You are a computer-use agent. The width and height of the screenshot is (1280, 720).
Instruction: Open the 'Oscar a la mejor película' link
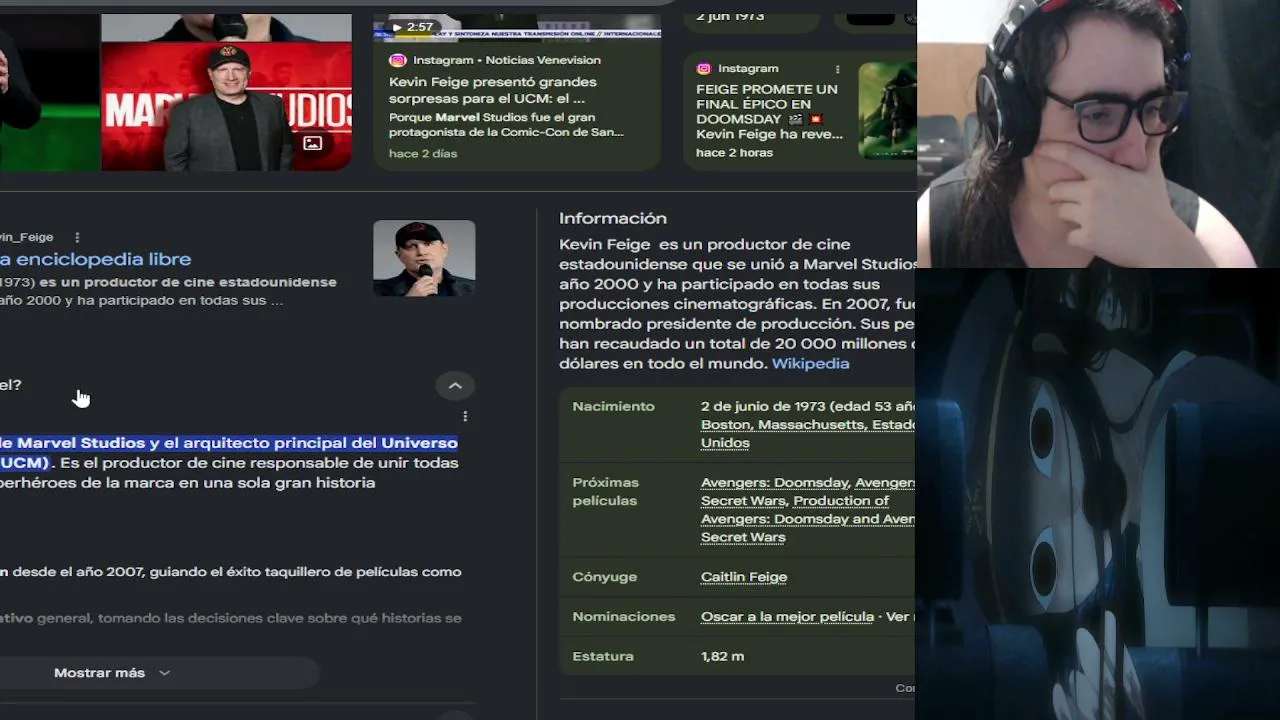pyautogui.click(x=787, y=617)
